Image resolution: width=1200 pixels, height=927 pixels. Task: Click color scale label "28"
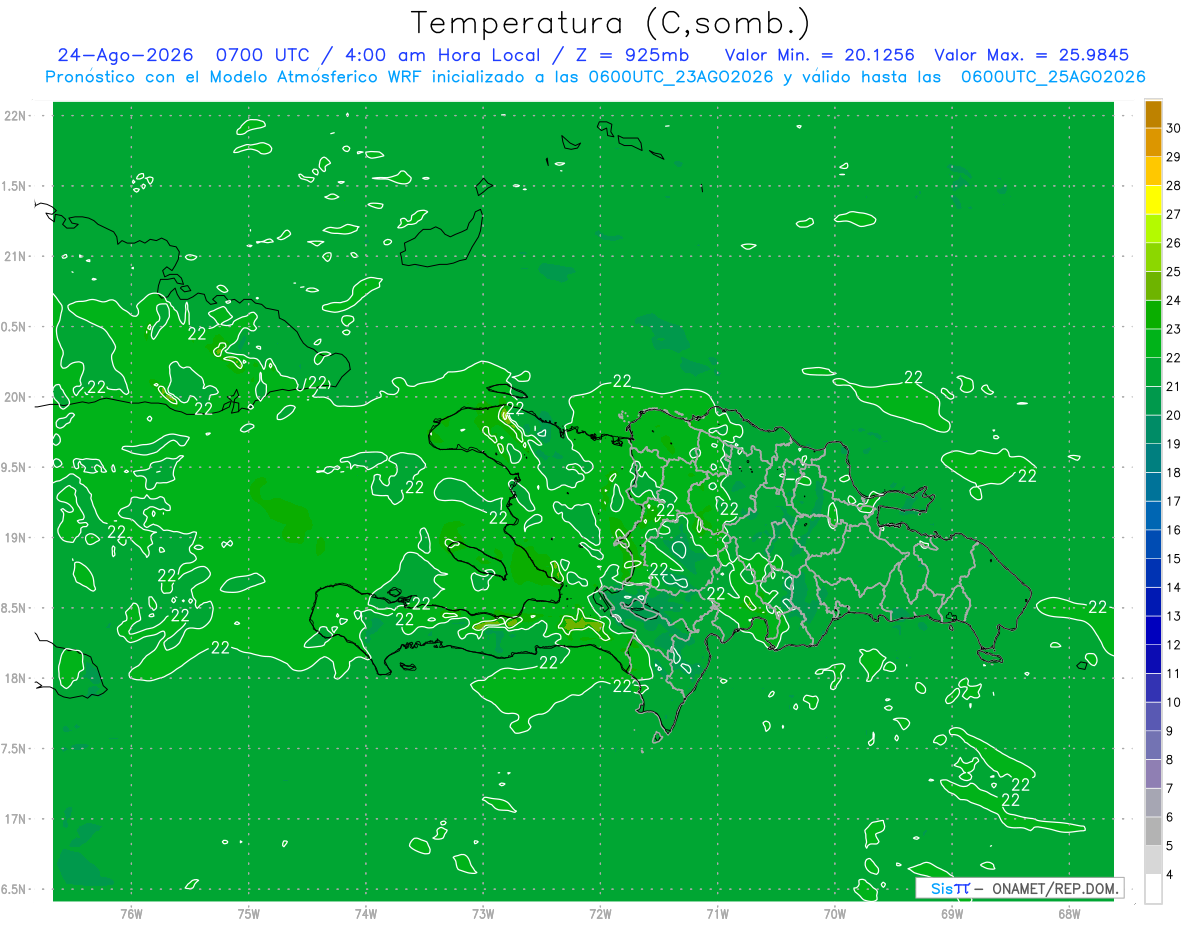1174,186
